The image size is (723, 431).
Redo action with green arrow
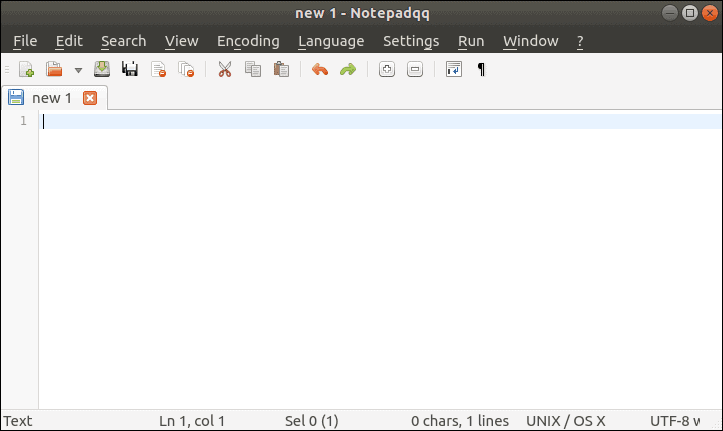348,69
